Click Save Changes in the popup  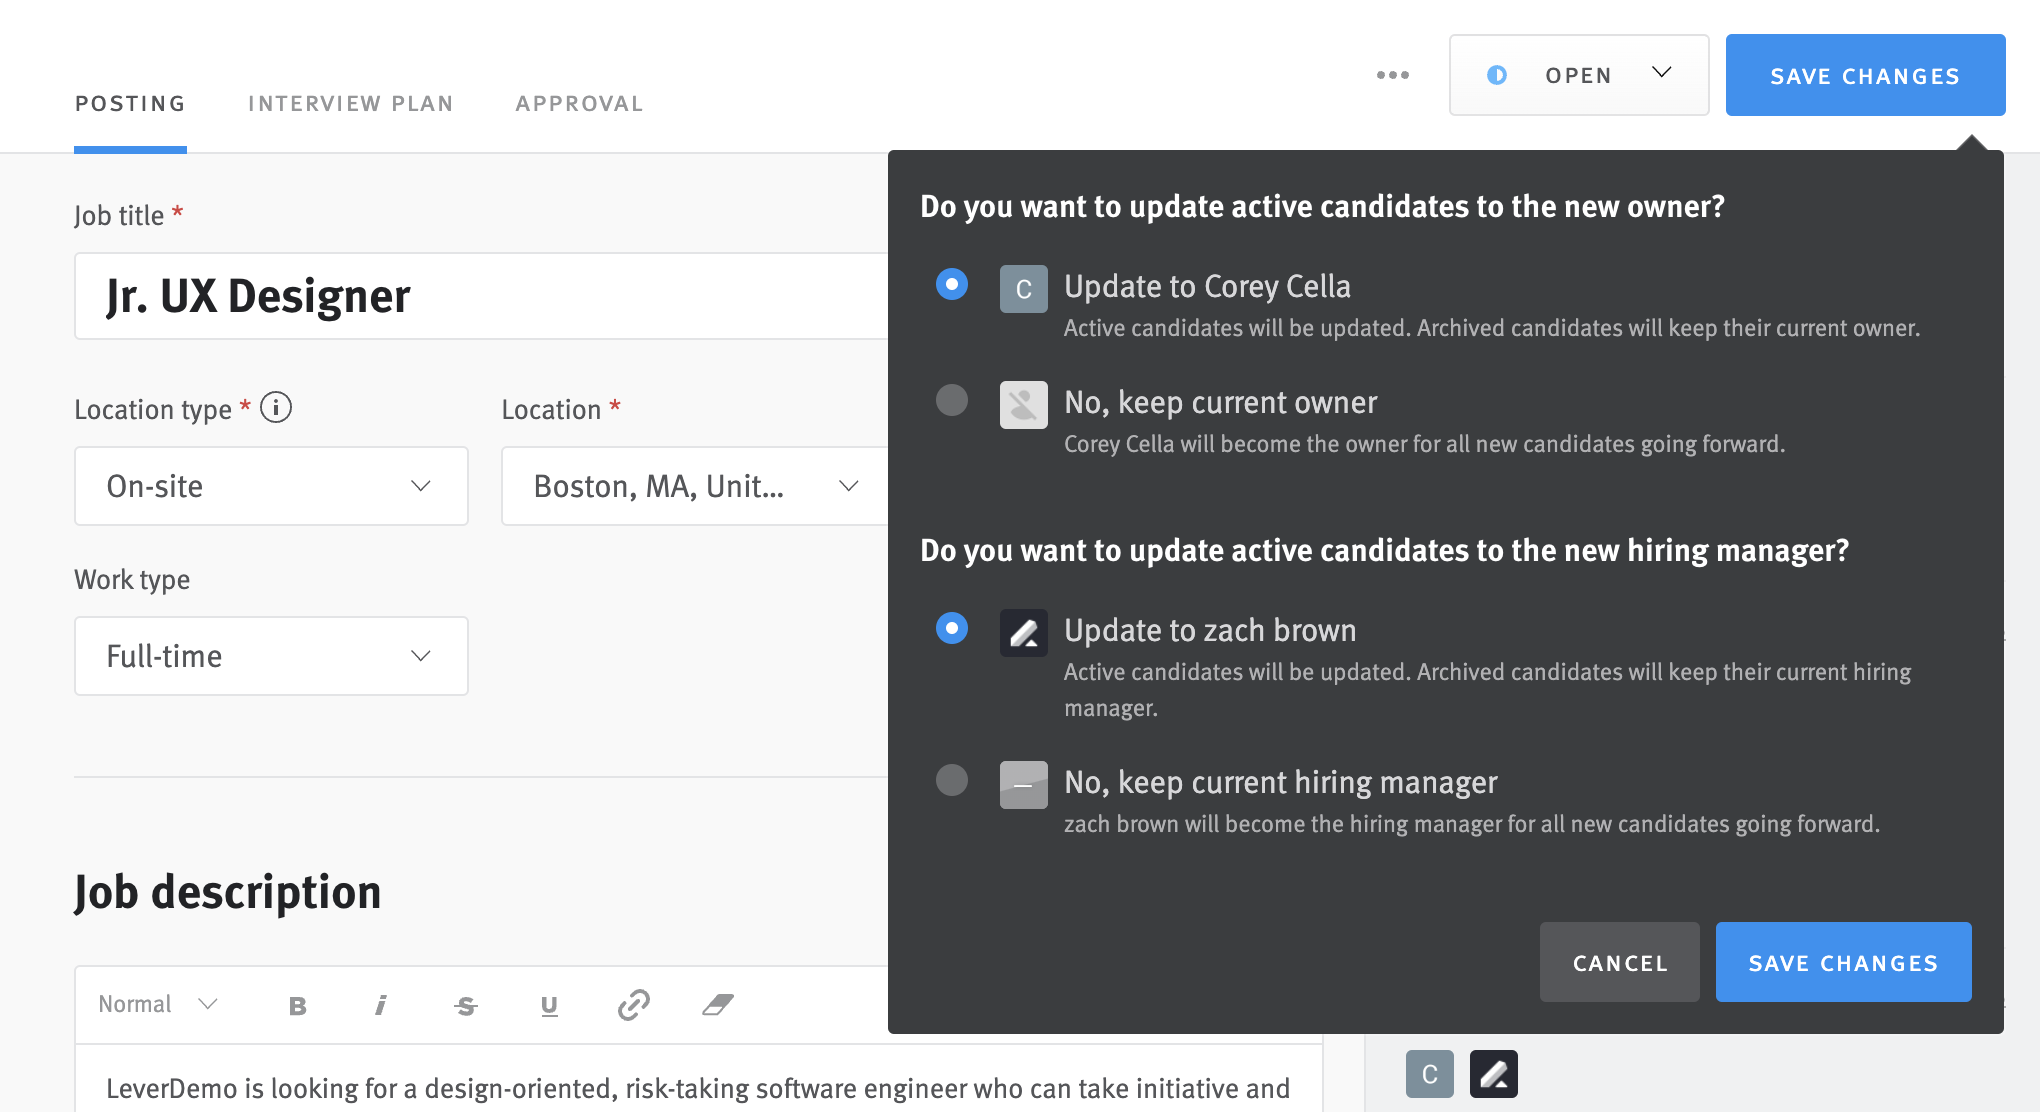[1843, 962]
